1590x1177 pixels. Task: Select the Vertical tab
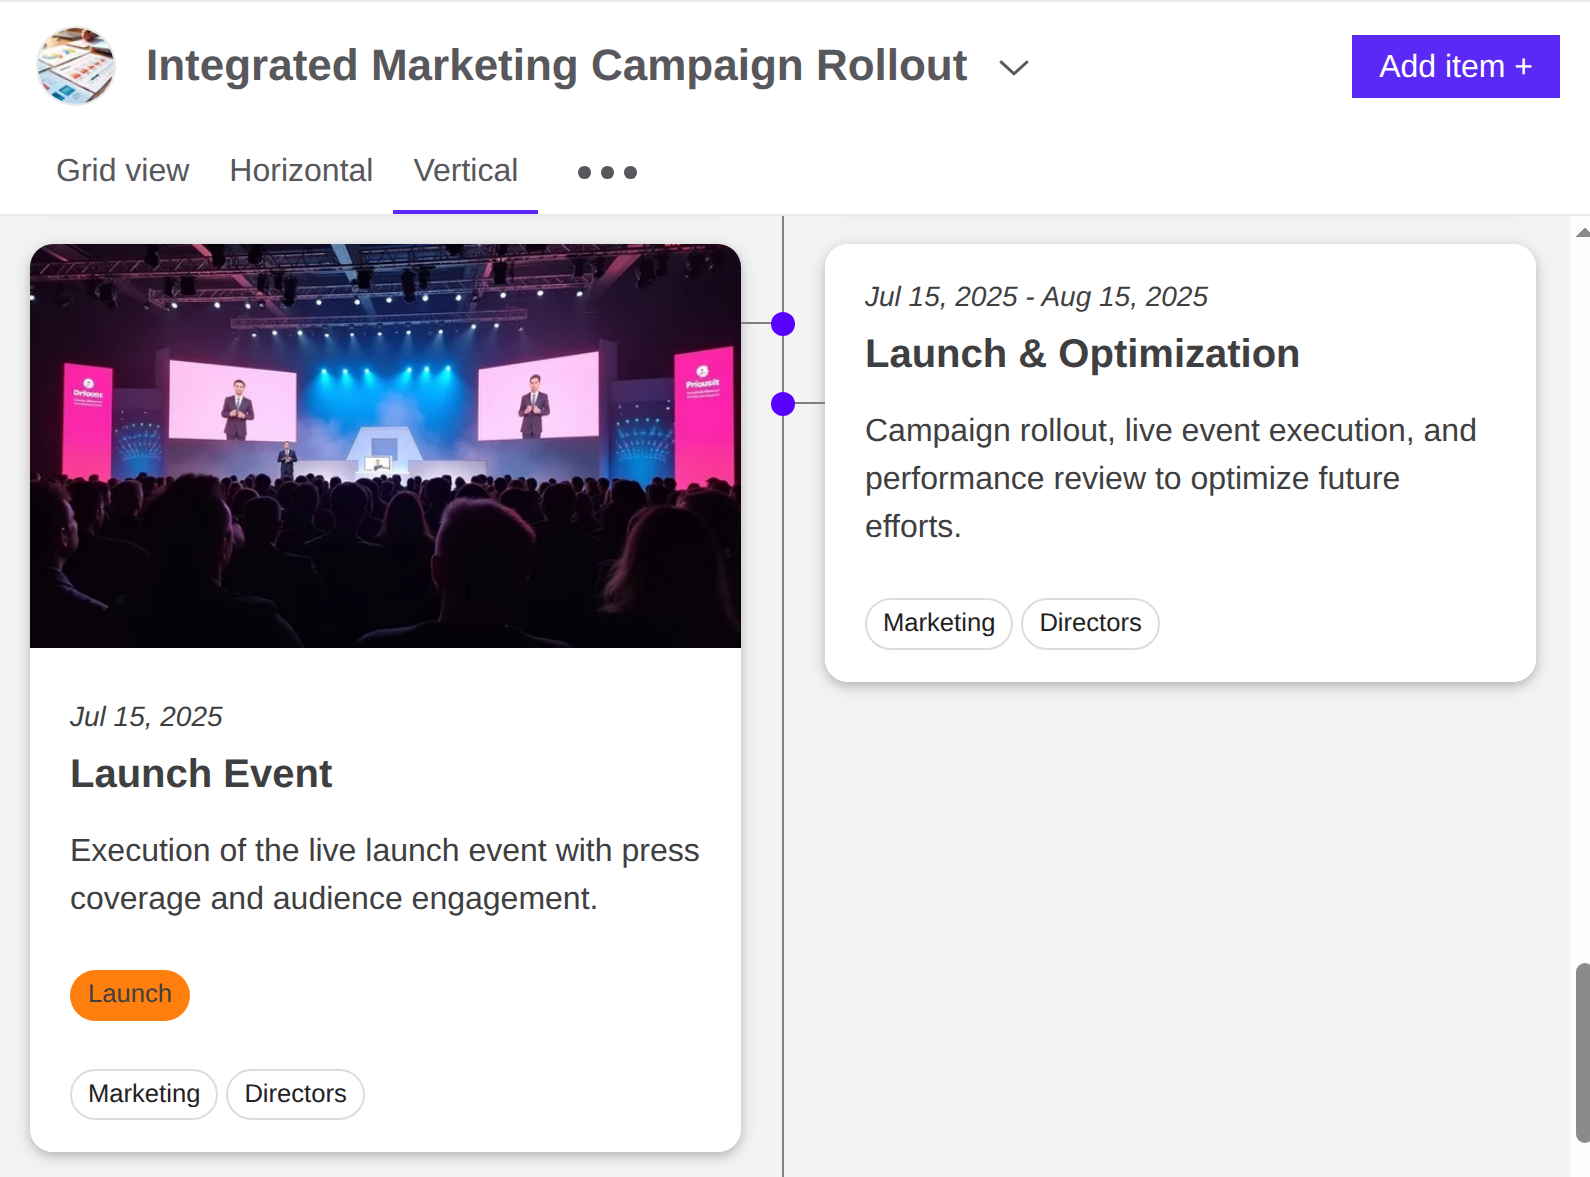[x=465, y=171]
